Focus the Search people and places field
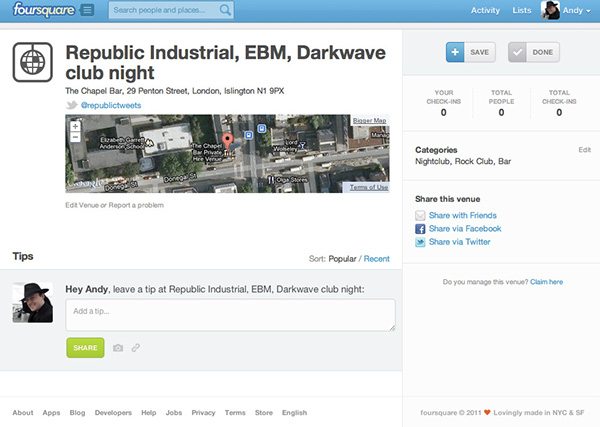This screenshot has width=600, height=427. point(171,10)
